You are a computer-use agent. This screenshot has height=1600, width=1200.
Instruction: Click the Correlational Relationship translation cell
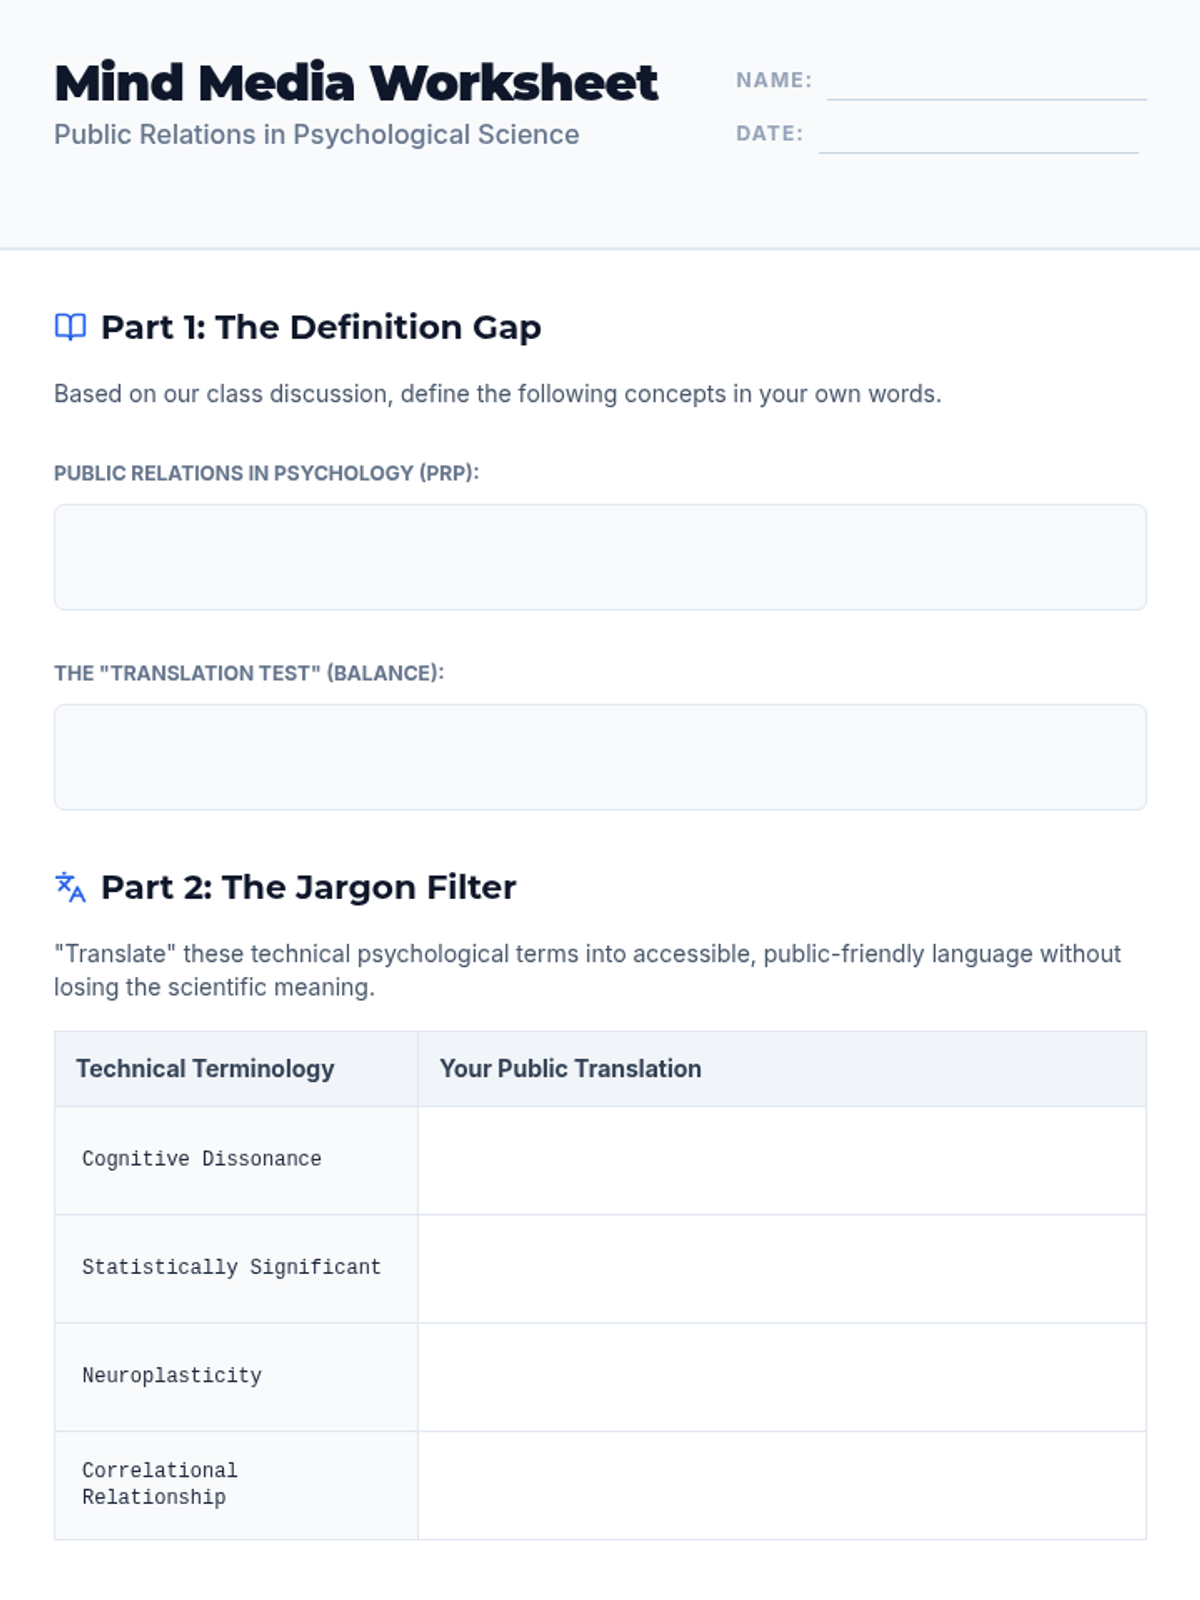pyautogui.click(x=781, y=1485)
